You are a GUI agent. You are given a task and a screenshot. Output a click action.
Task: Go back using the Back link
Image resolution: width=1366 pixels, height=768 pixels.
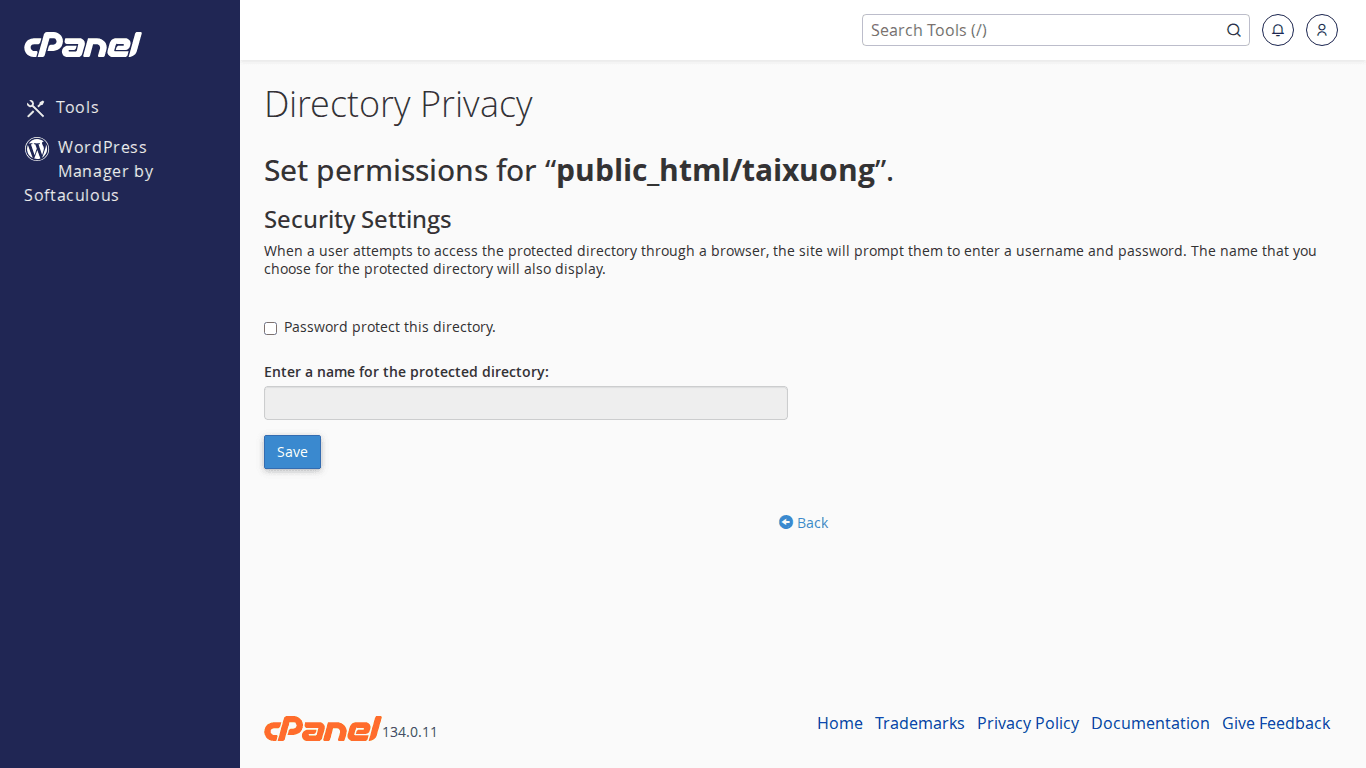[x=812, y=523]
